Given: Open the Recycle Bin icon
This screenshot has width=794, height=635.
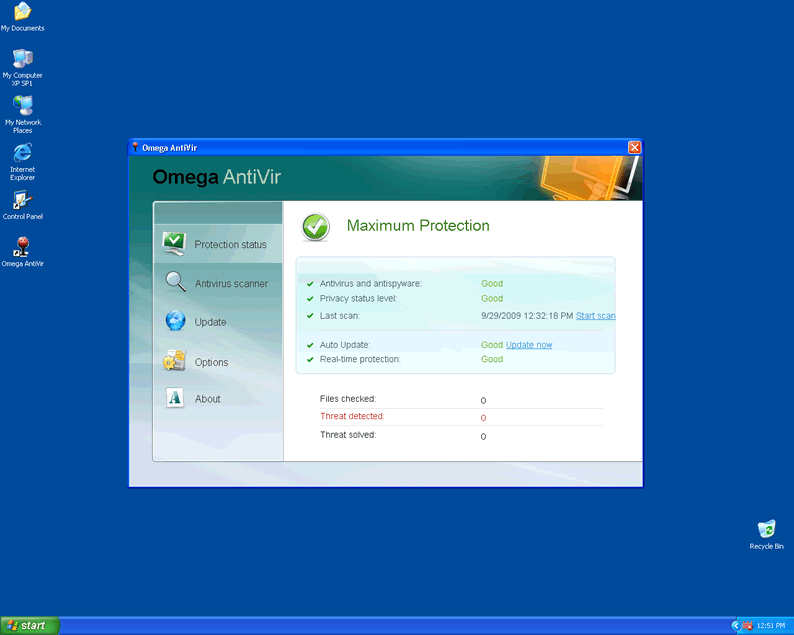Looking at the screenshot, I should (x=766, y=529).
